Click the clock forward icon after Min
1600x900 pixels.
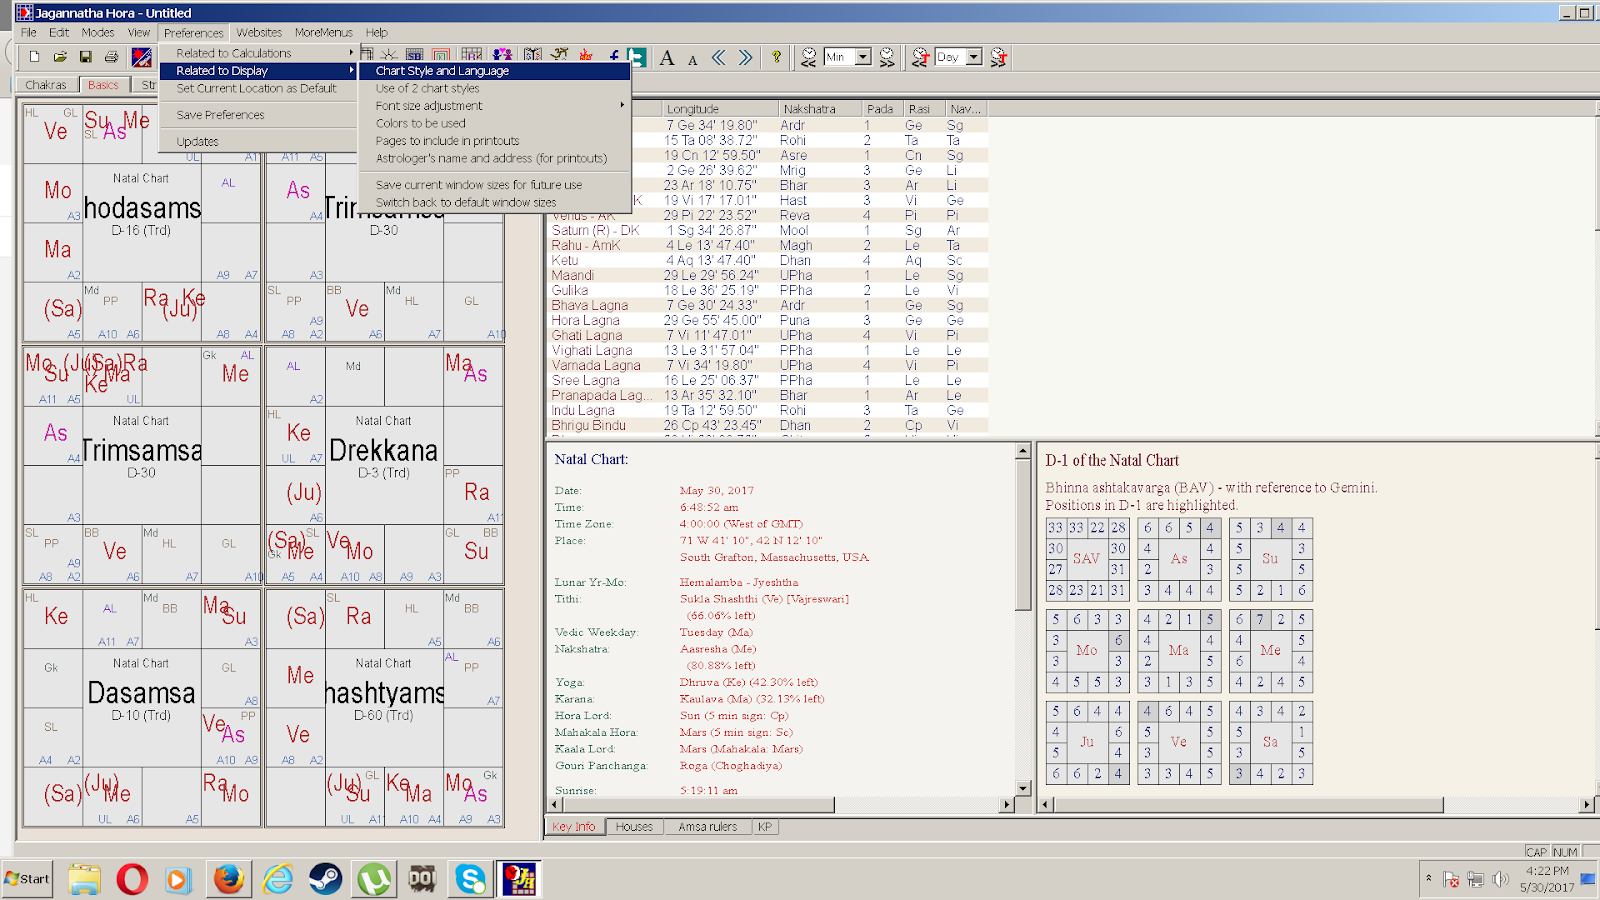click(886, 58)
